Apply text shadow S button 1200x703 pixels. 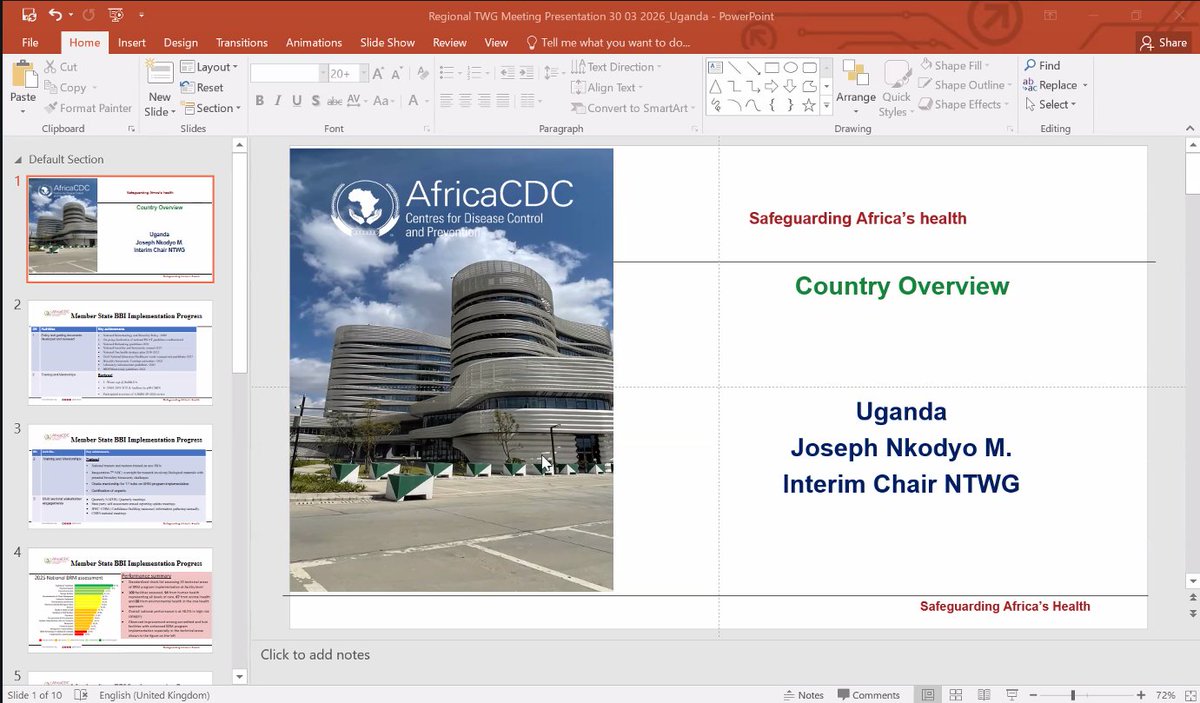point(316,101)
